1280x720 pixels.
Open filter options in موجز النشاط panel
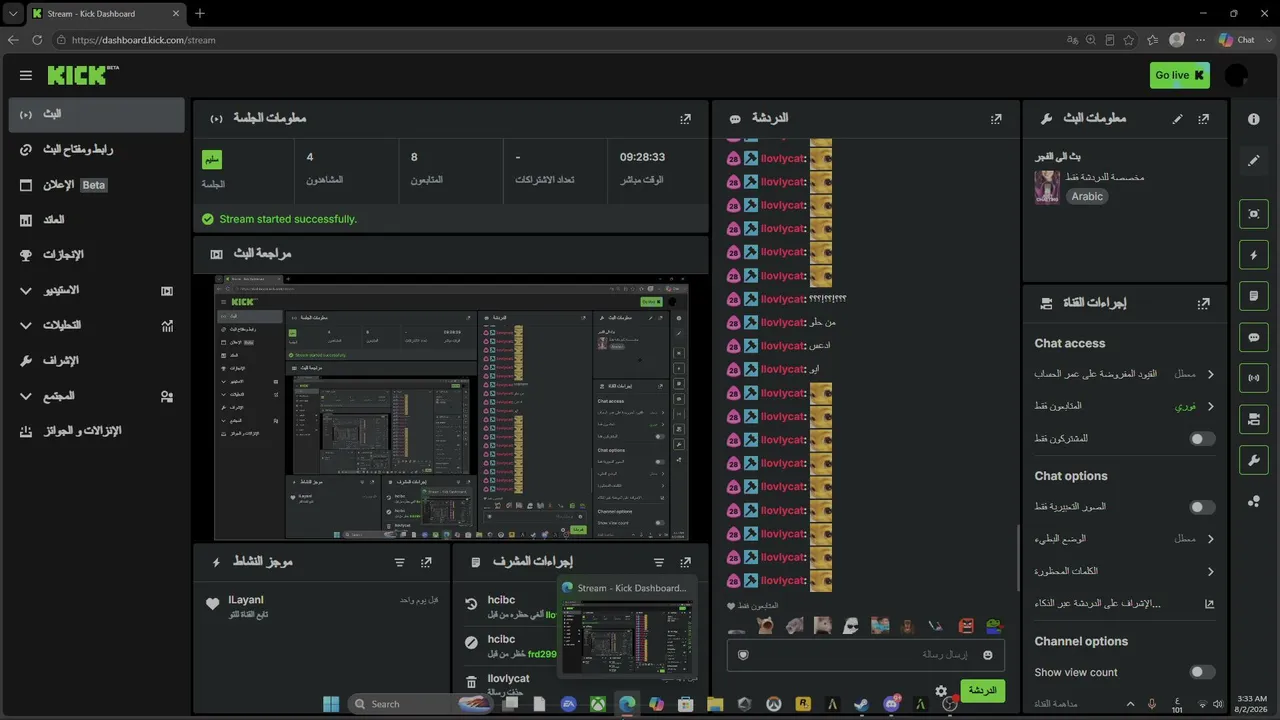tap(400, 563)
